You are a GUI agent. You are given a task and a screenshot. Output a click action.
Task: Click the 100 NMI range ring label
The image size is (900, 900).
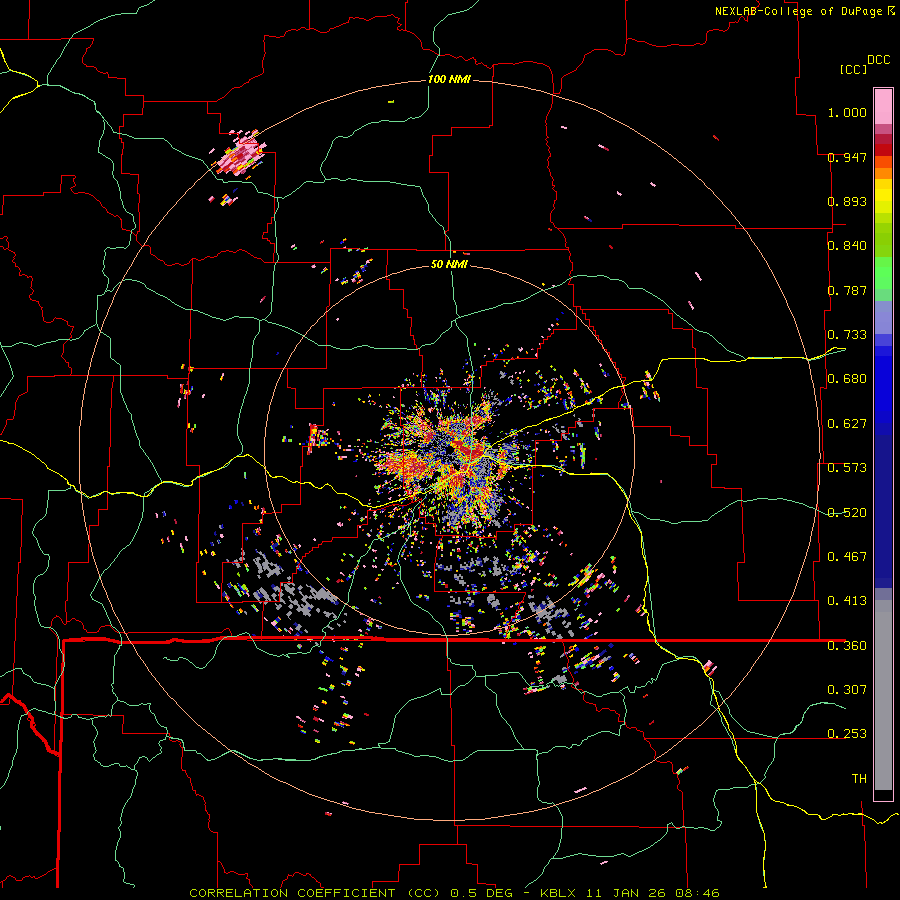(x=449, y=79)
